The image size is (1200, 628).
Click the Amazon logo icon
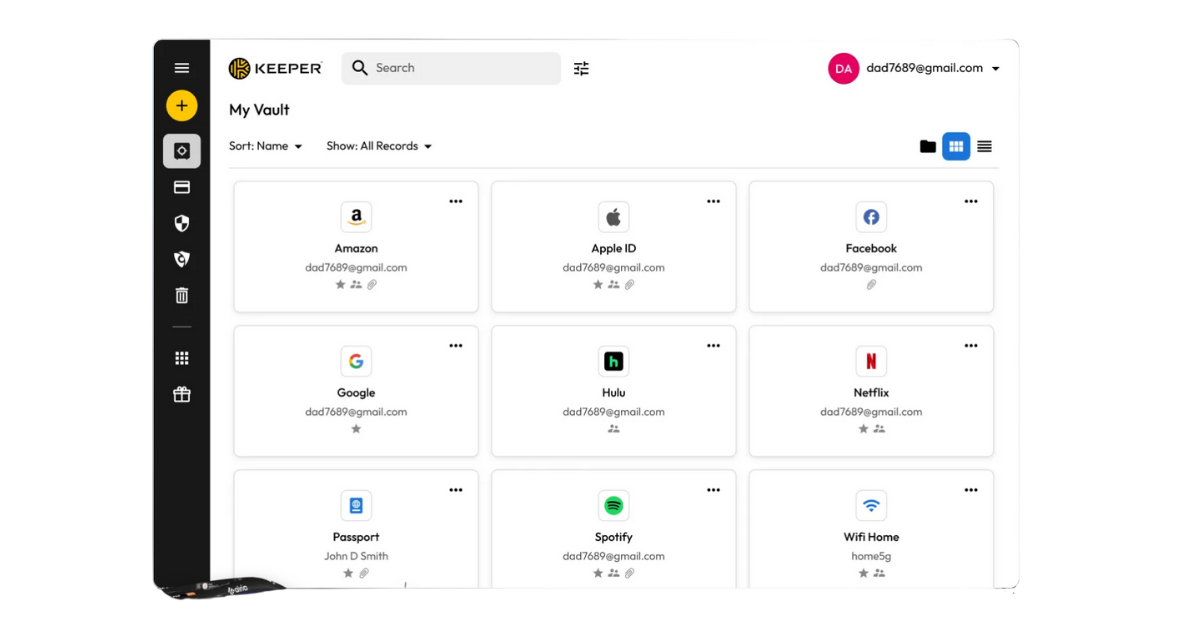(x=356, y=217)
